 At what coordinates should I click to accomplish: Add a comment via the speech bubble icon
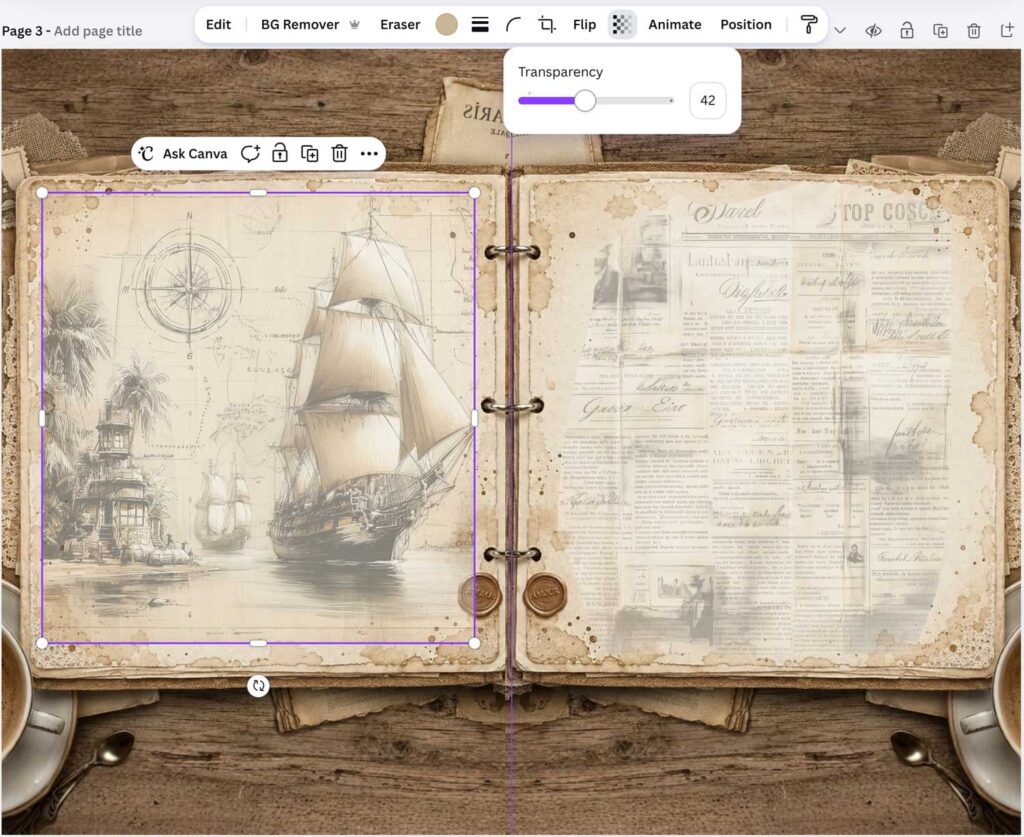click(x=250, y=154)
